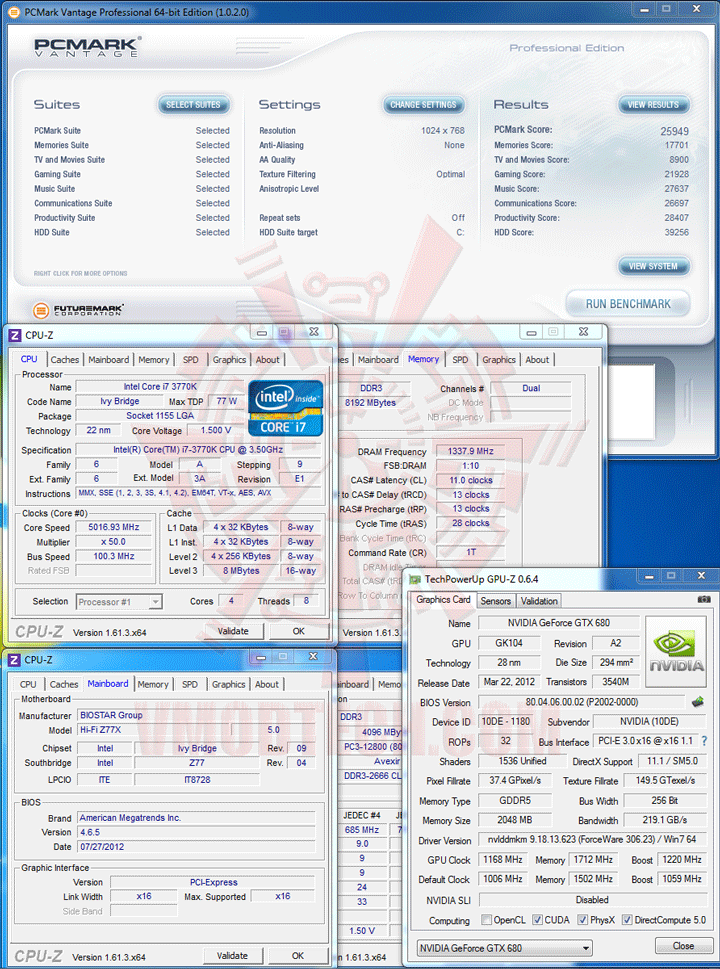Click the VIEW RESULTS button
This screenshot has width=720, height=969.
653,104
